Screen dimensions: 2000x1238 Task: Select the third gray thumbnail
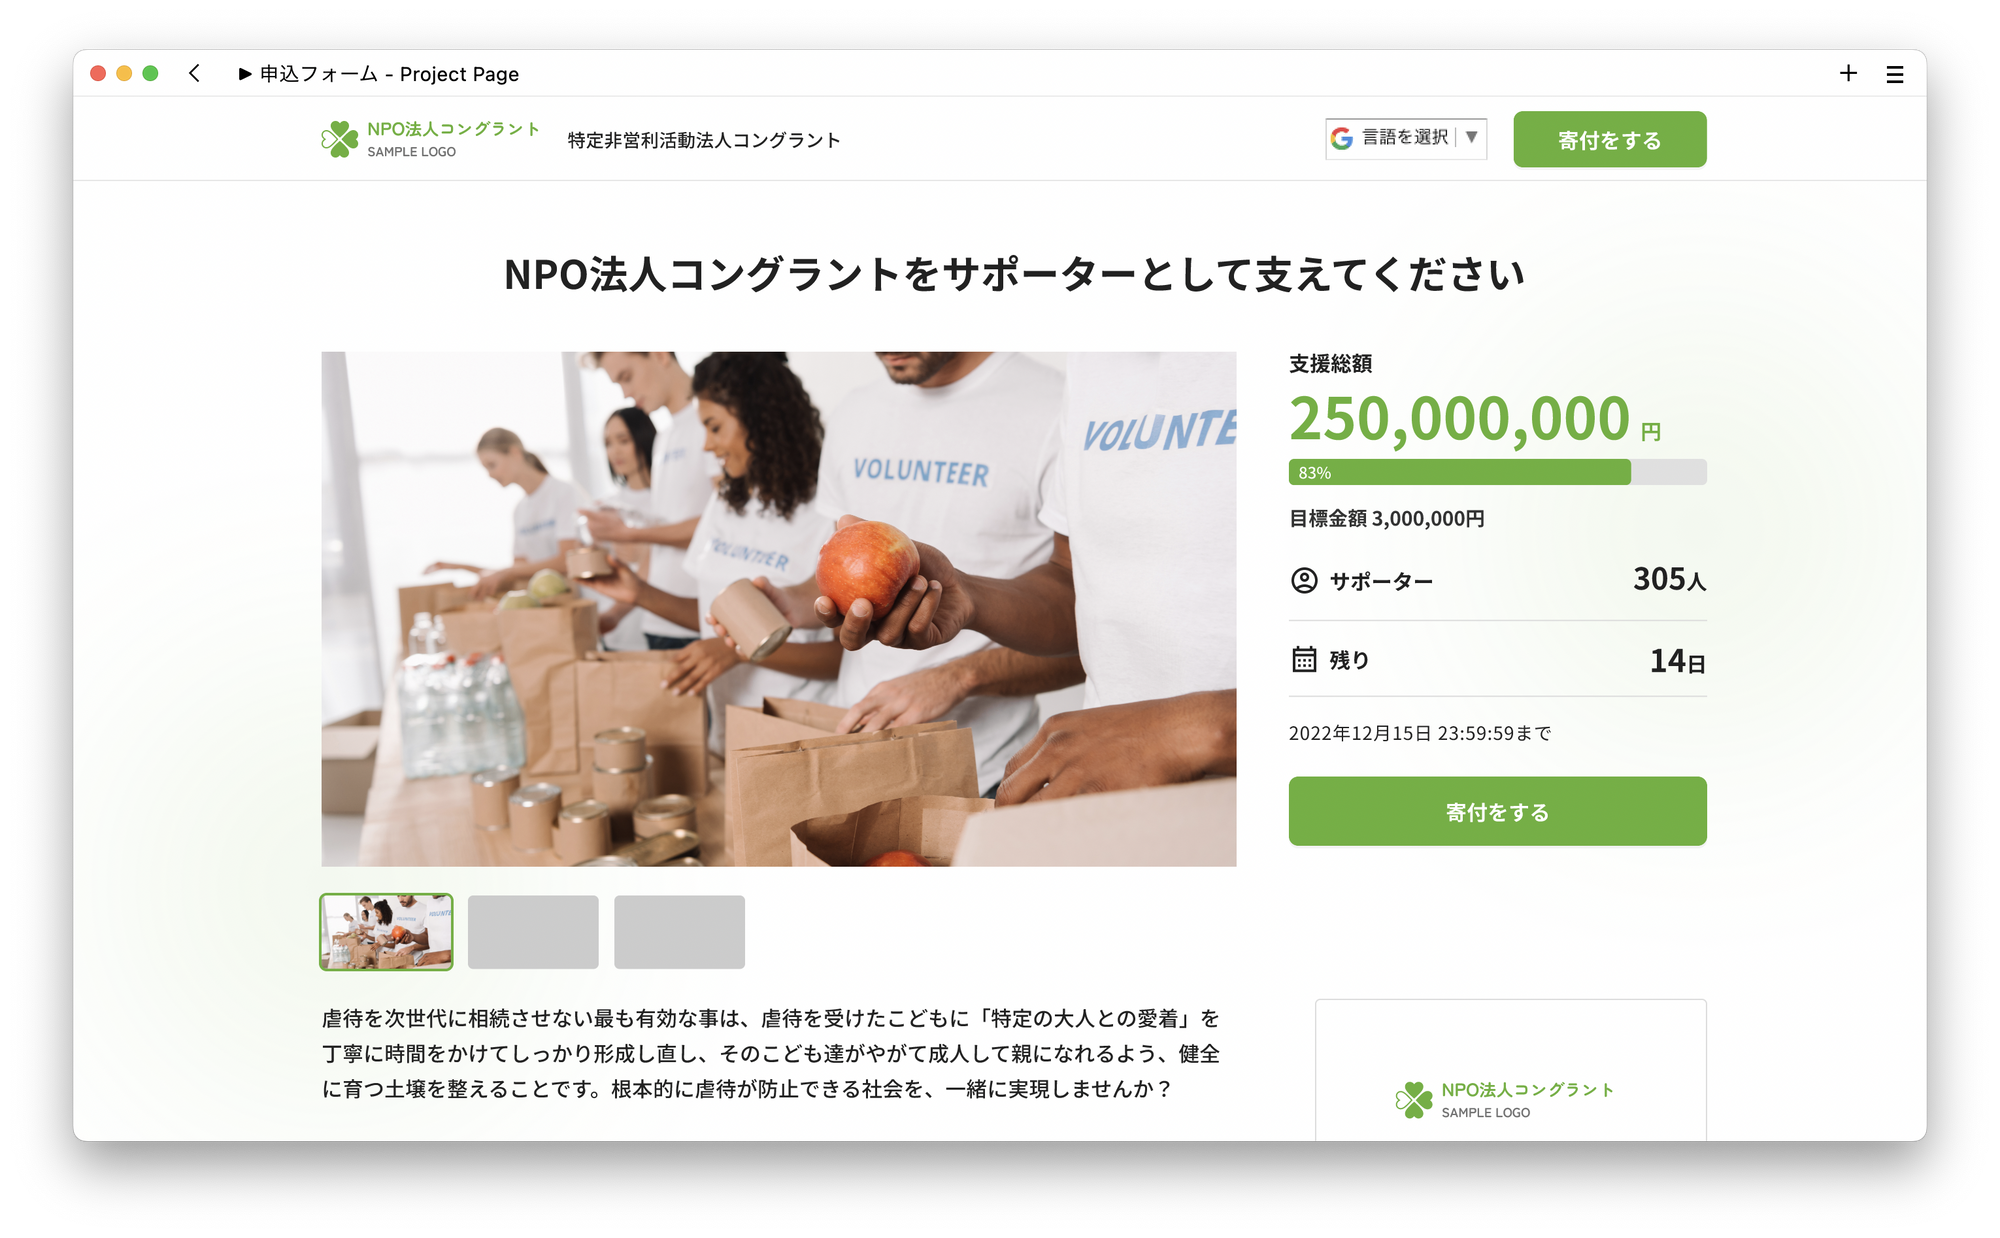679,932
